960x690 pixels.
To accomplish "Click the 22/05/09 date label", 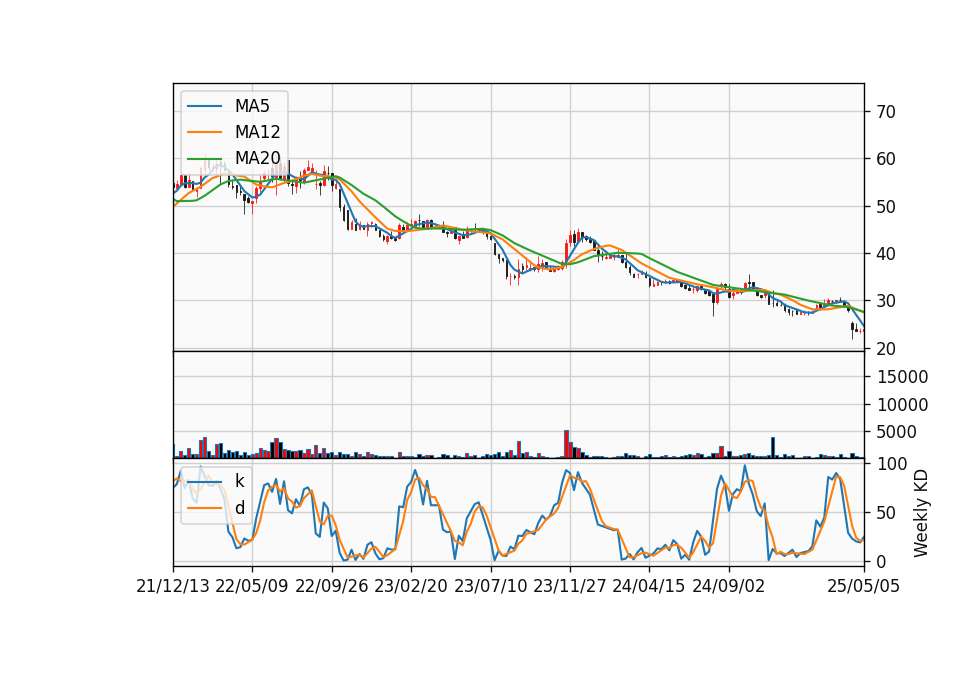I will [x=252, y=587].
